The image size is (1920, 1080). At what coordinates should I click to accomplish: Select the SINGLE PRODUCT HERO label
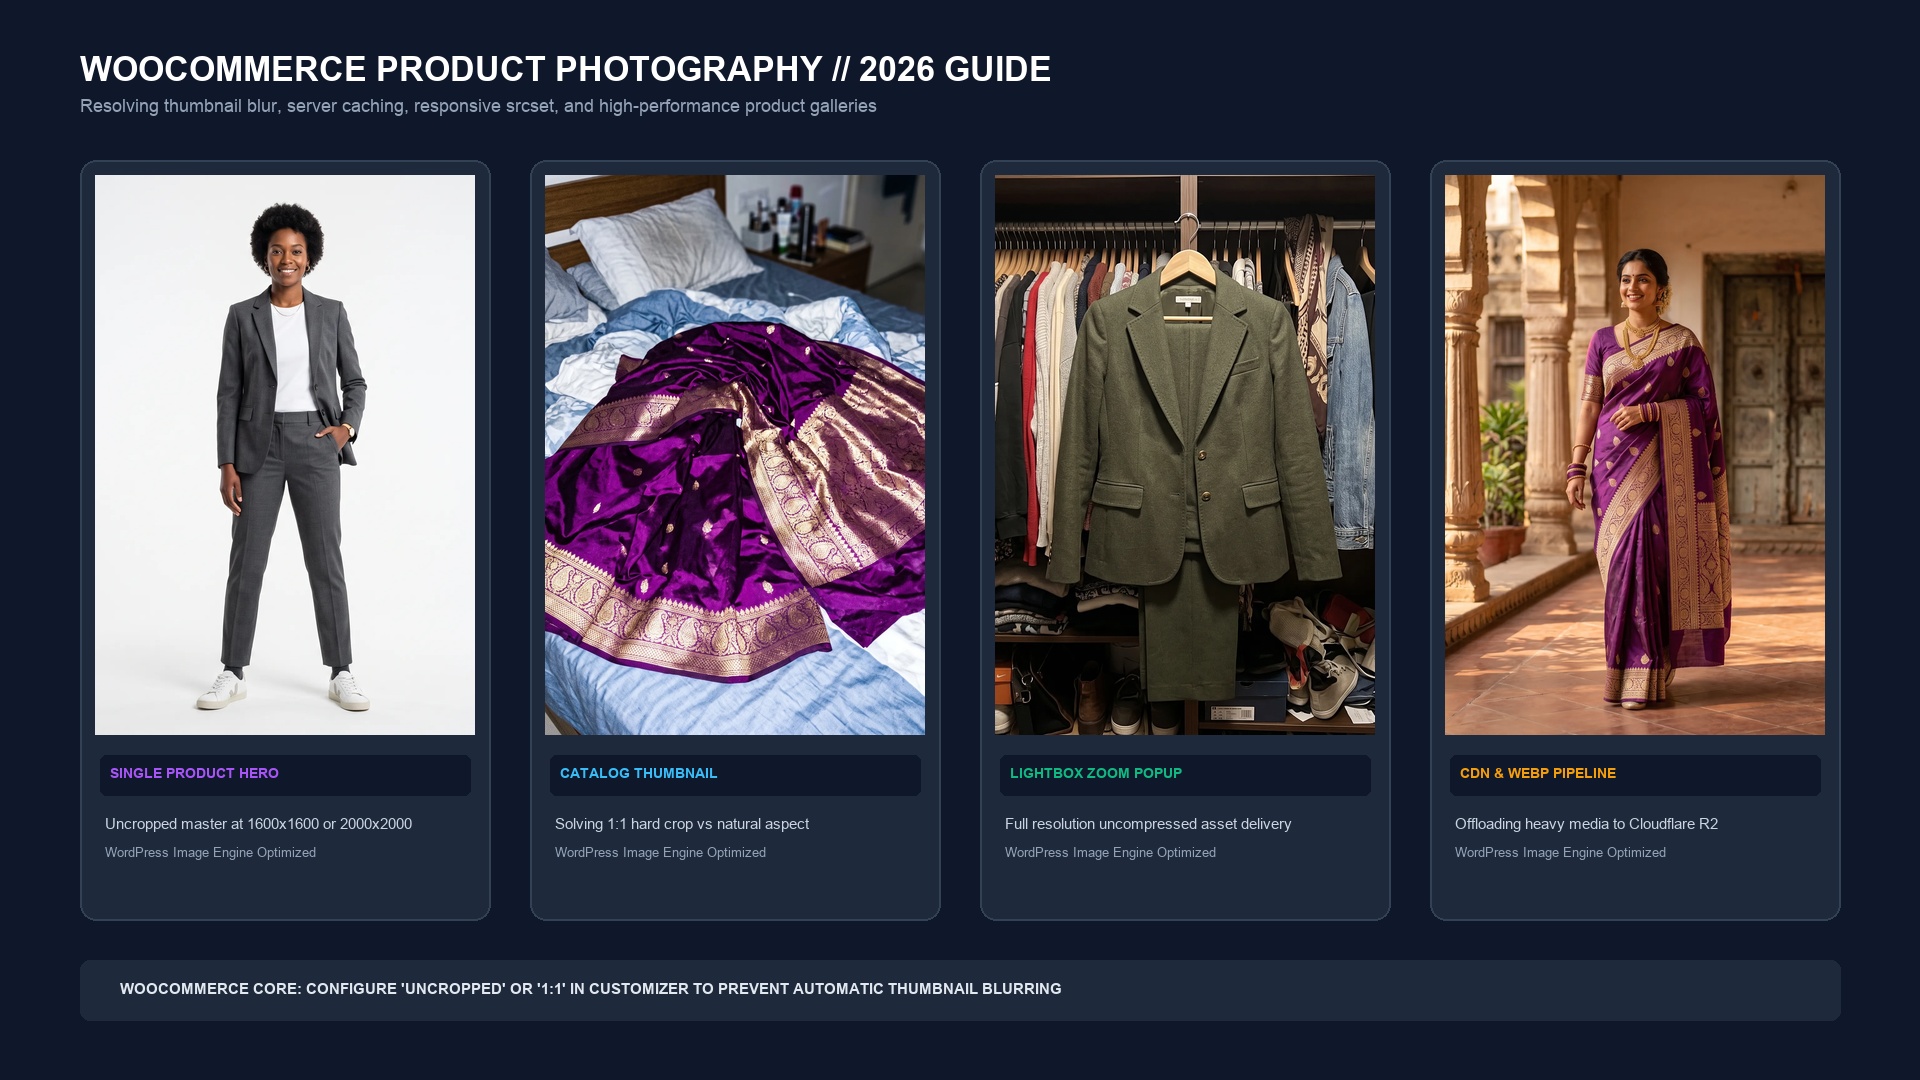click(x=194, y=774)
